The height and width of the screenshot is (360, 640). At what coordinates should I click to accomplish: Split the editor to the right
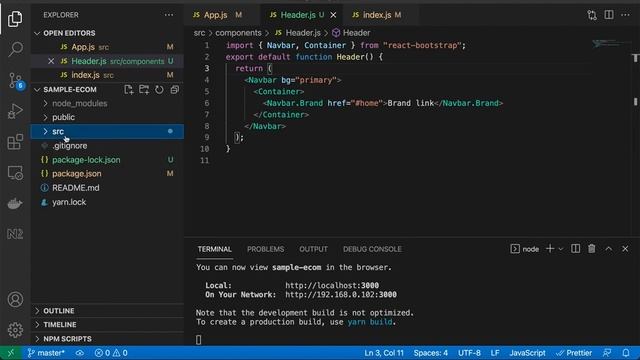pyautogui.click(x=609, y=15)
